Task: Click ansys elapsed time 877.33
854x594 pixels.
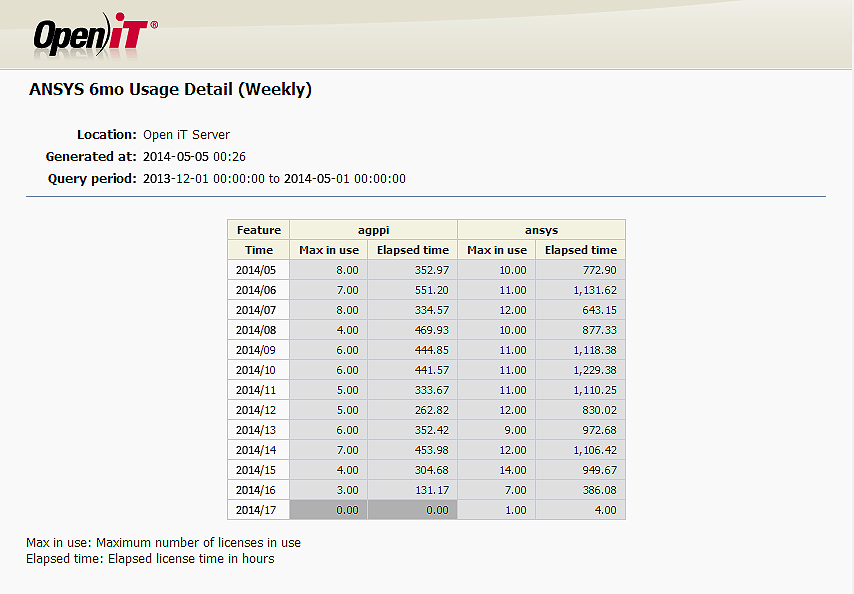Action: [x=581, y=330]
